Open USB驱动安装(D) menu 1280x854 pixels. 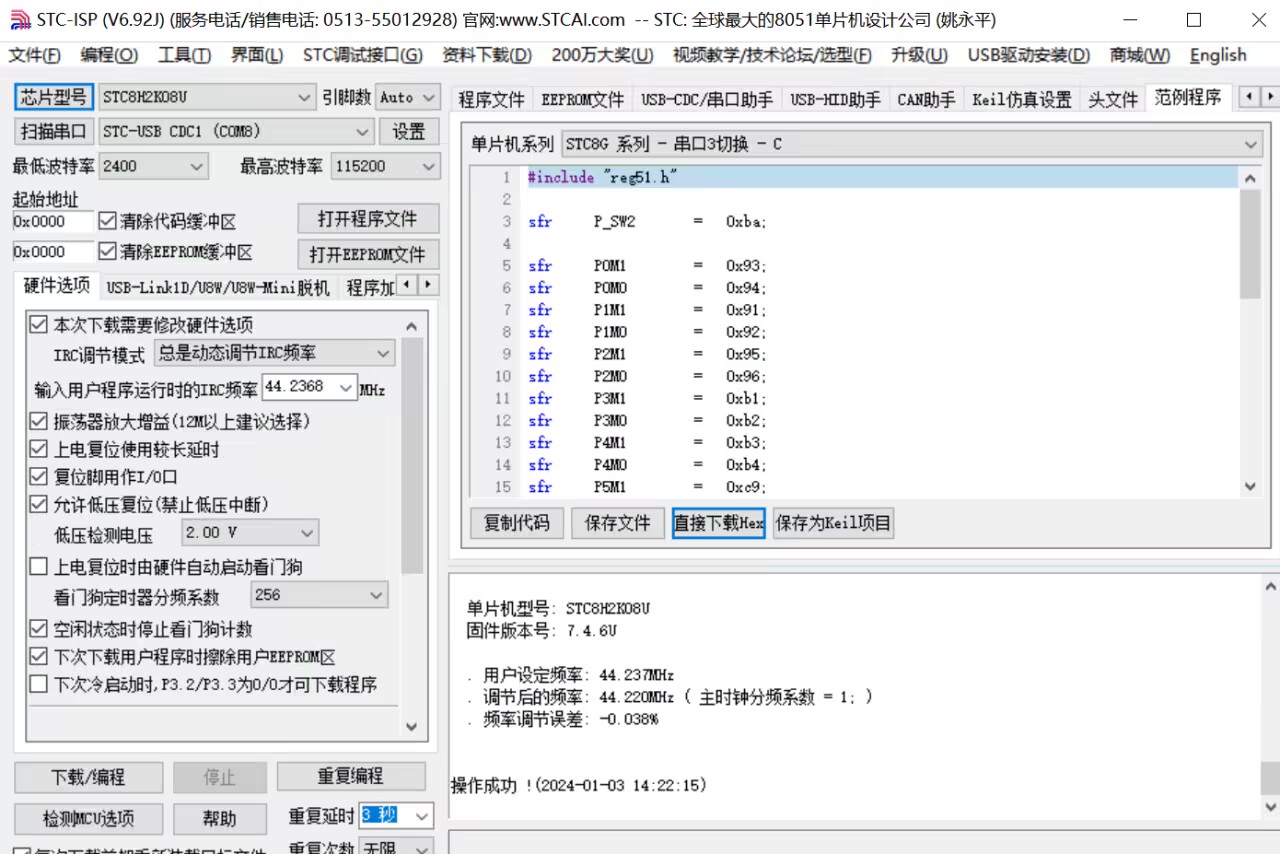coord(1029,55)
